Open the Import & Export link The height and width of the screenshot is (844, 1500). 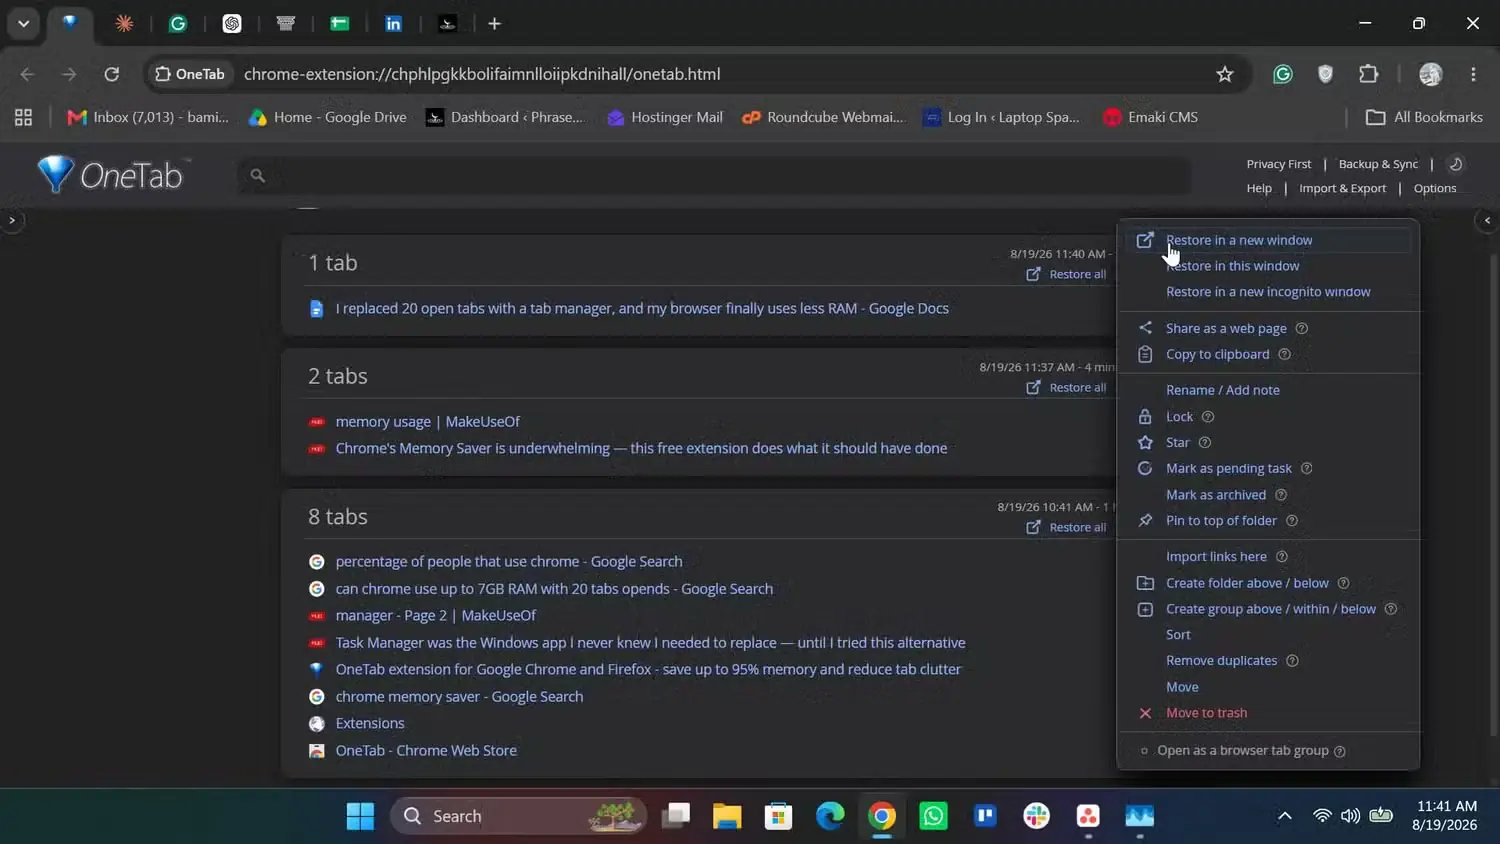1342,188
